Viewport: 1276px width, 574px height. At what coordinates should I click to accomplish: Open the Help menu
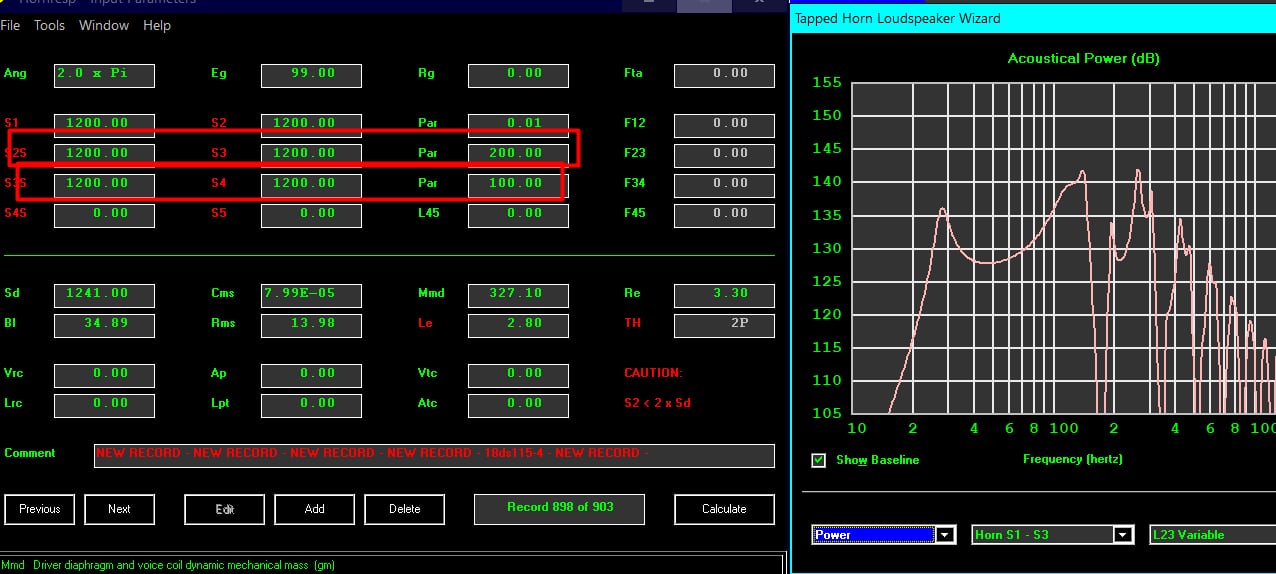coord(157,25)
